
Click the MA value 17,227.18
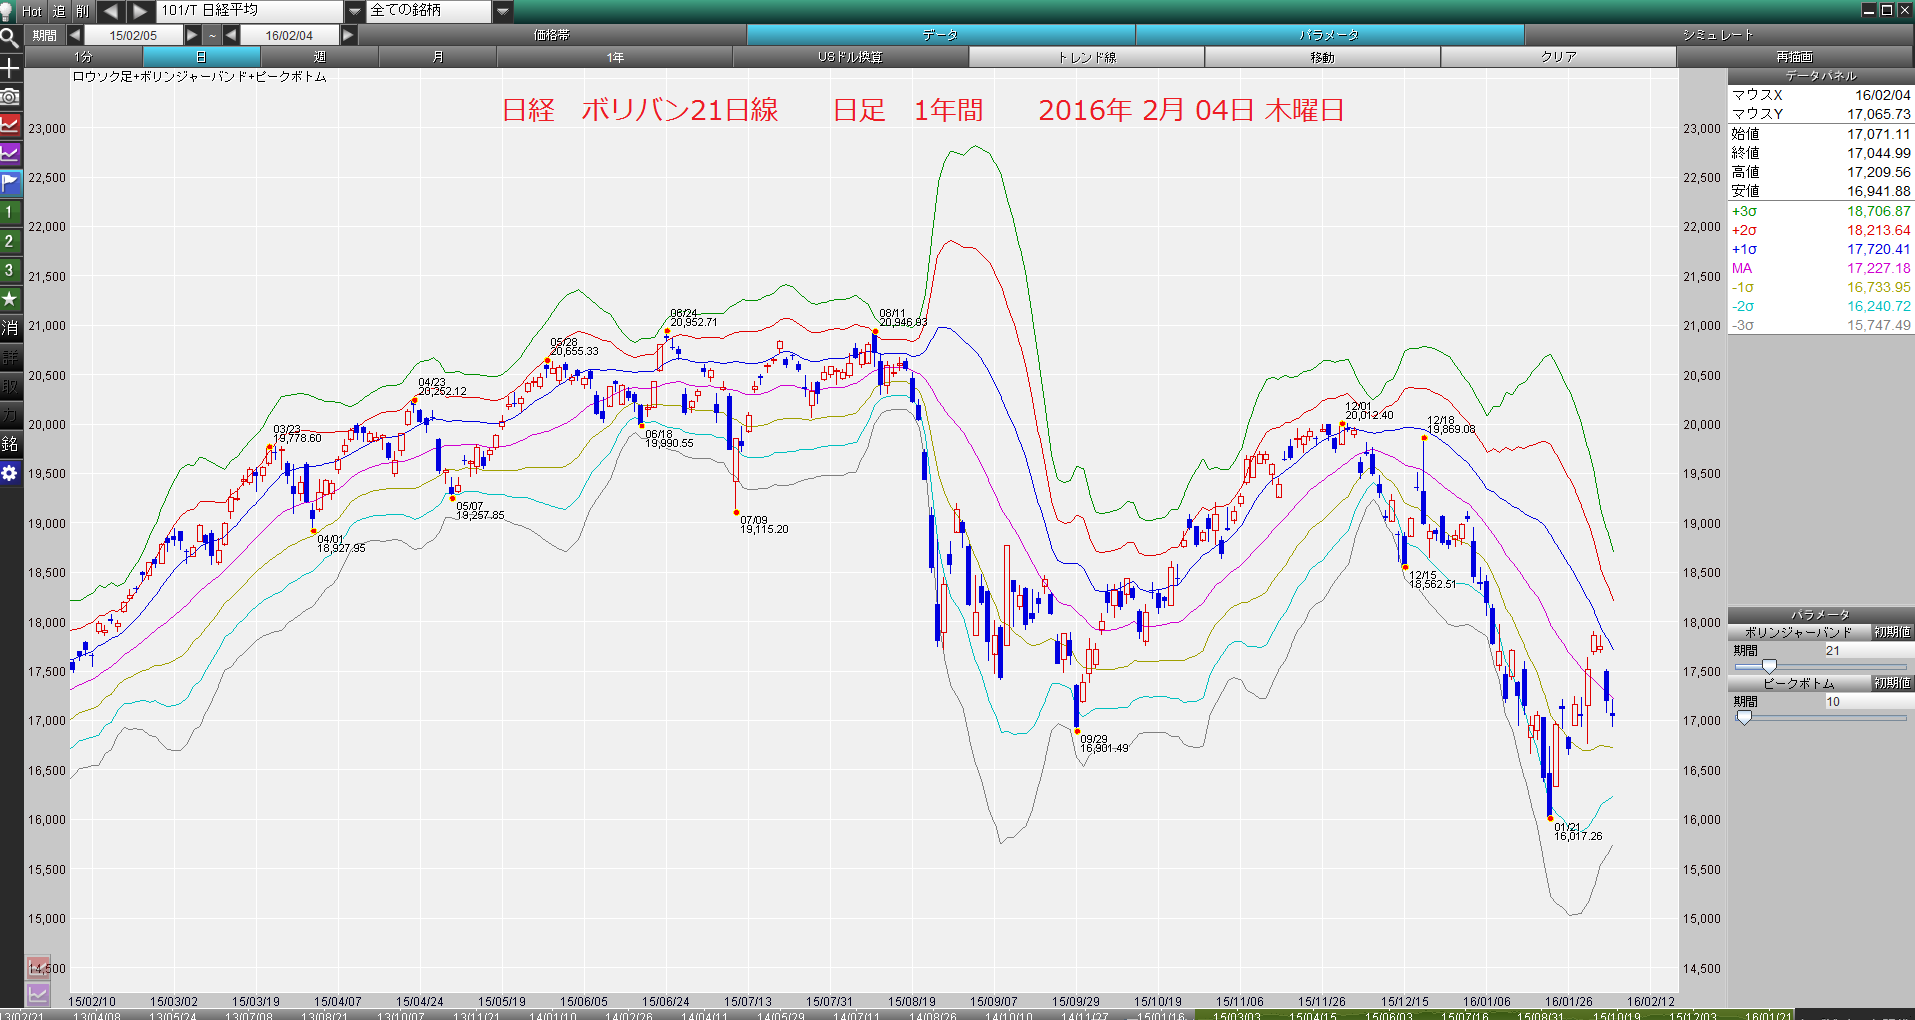1878,268
